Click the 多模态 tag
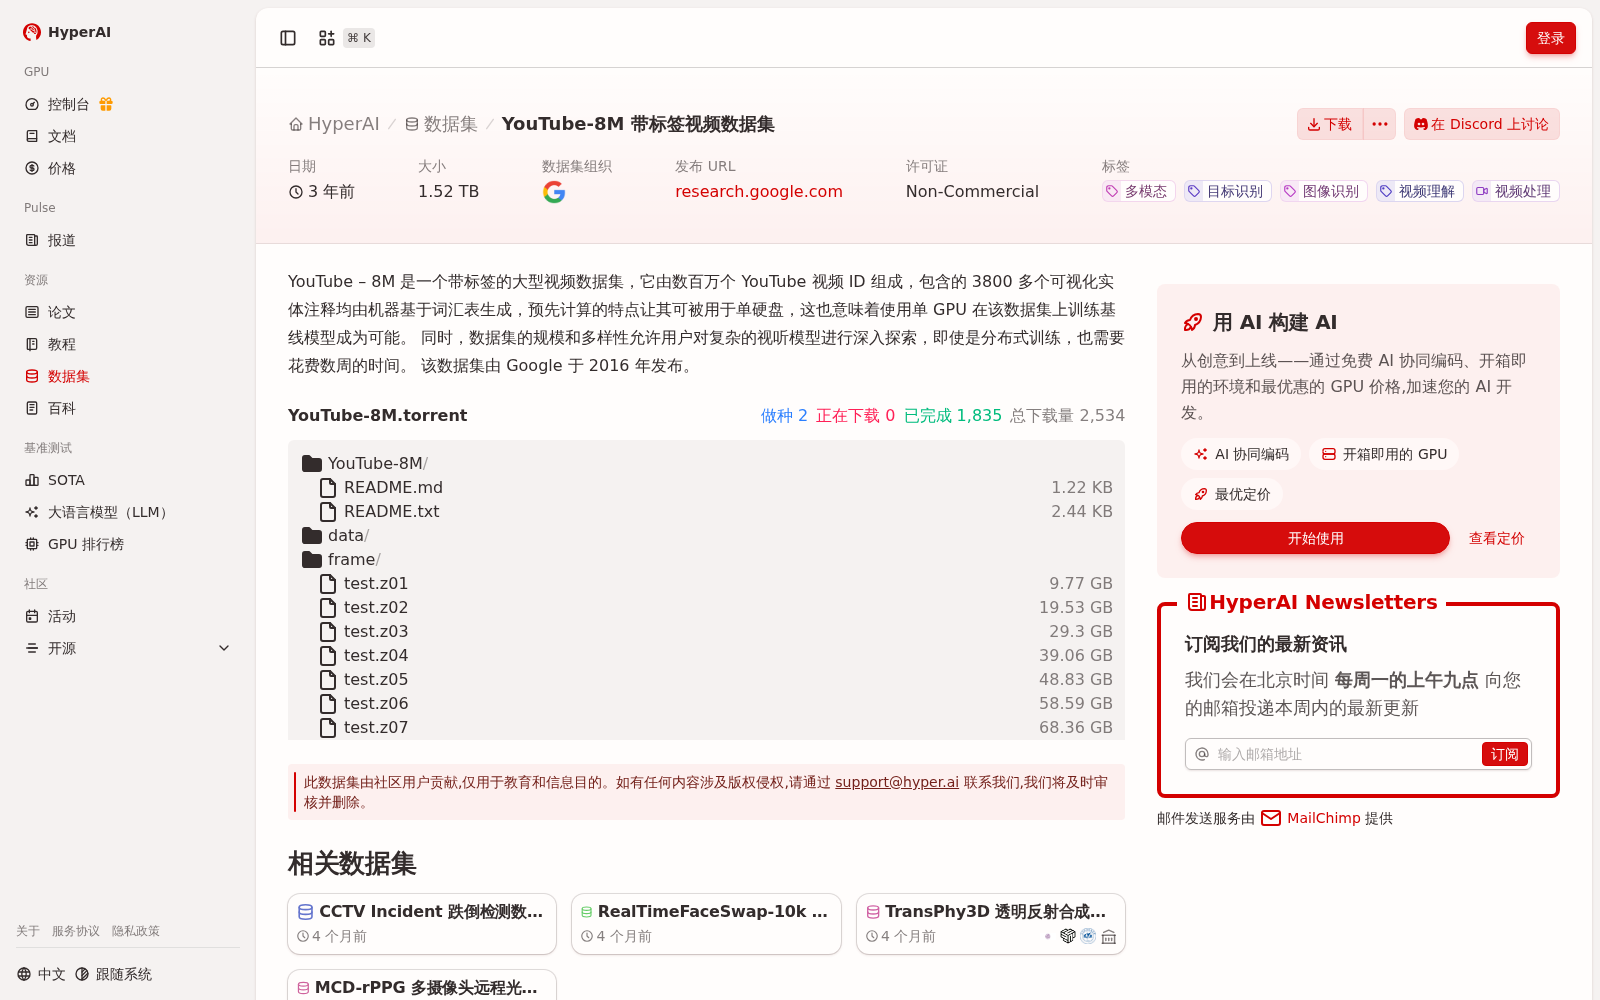 [x=1138, y=191]
